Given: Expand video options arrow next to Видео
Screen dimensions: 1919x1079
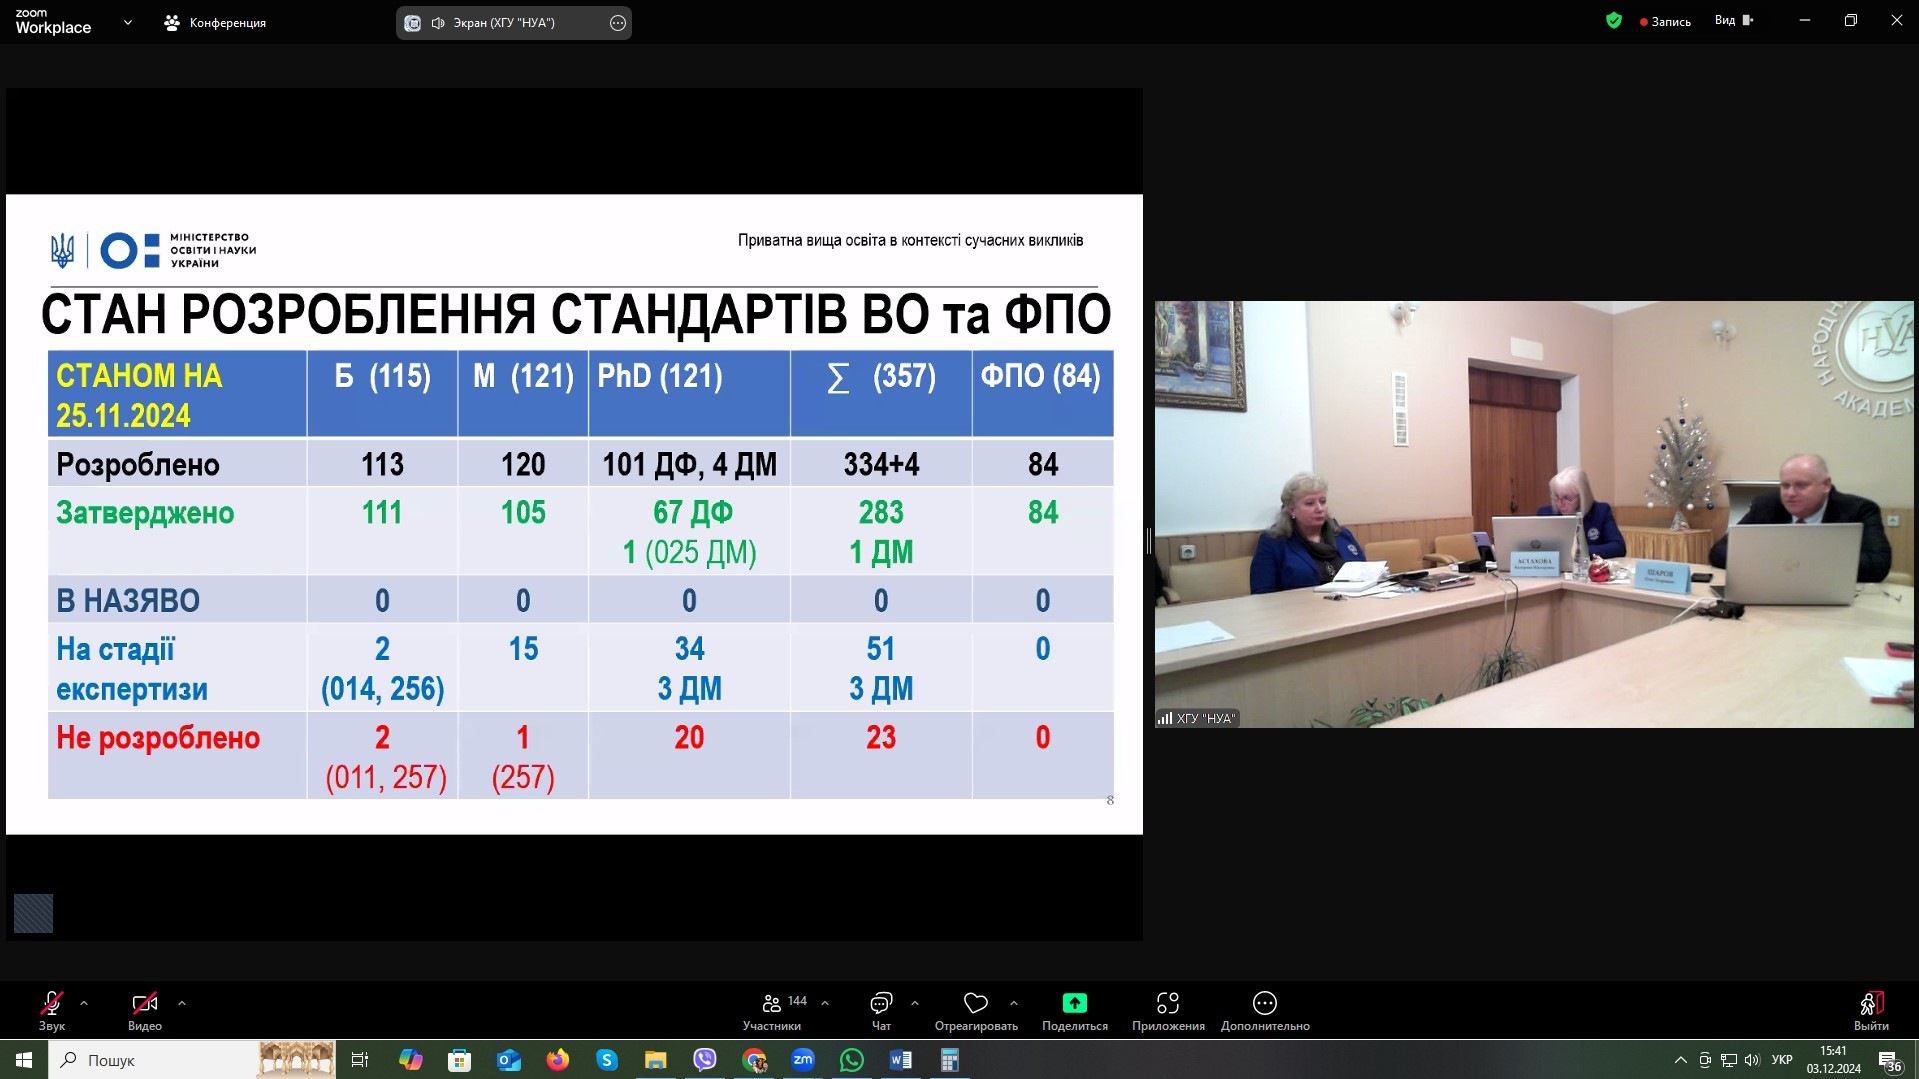Looking at the screenshot, I should (181, 1002).
